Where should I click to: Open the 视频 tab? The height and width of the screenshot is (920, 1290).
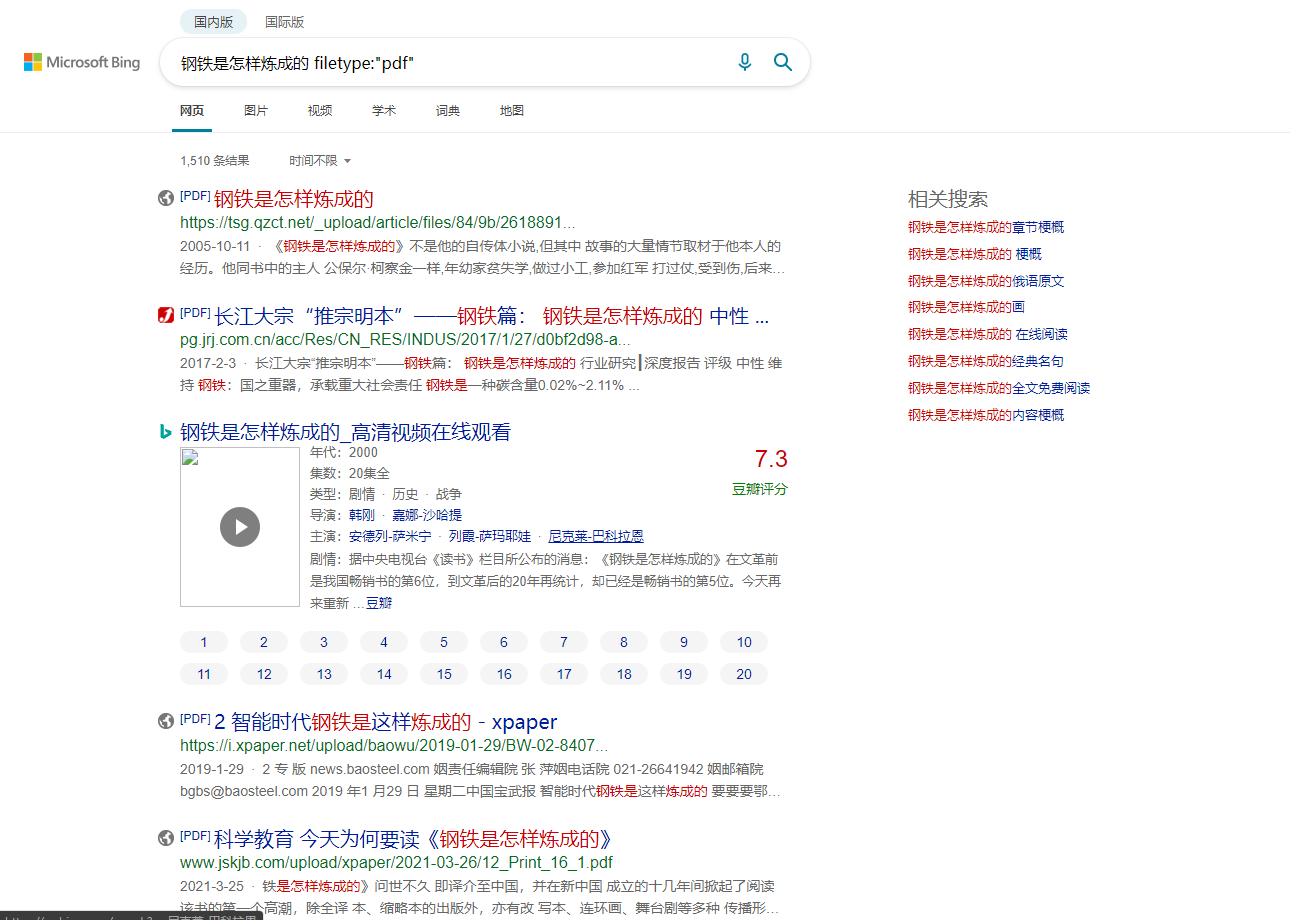[320, 110]
